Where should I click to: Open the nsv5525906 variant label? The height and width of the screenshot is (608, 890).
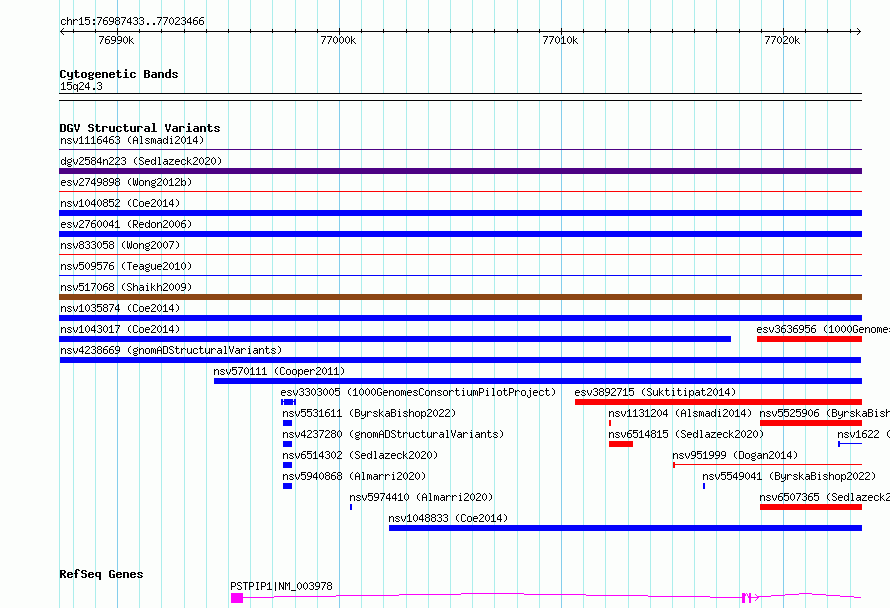pyautogui.click(x=825, y=413)
